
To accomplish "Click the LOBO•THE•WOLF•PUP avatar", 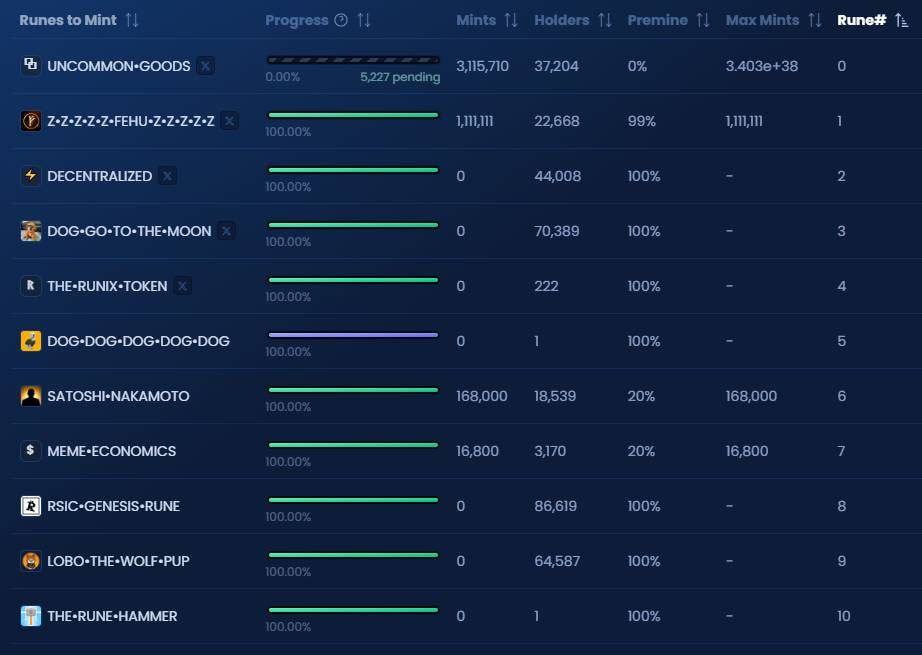I will 31,561.
